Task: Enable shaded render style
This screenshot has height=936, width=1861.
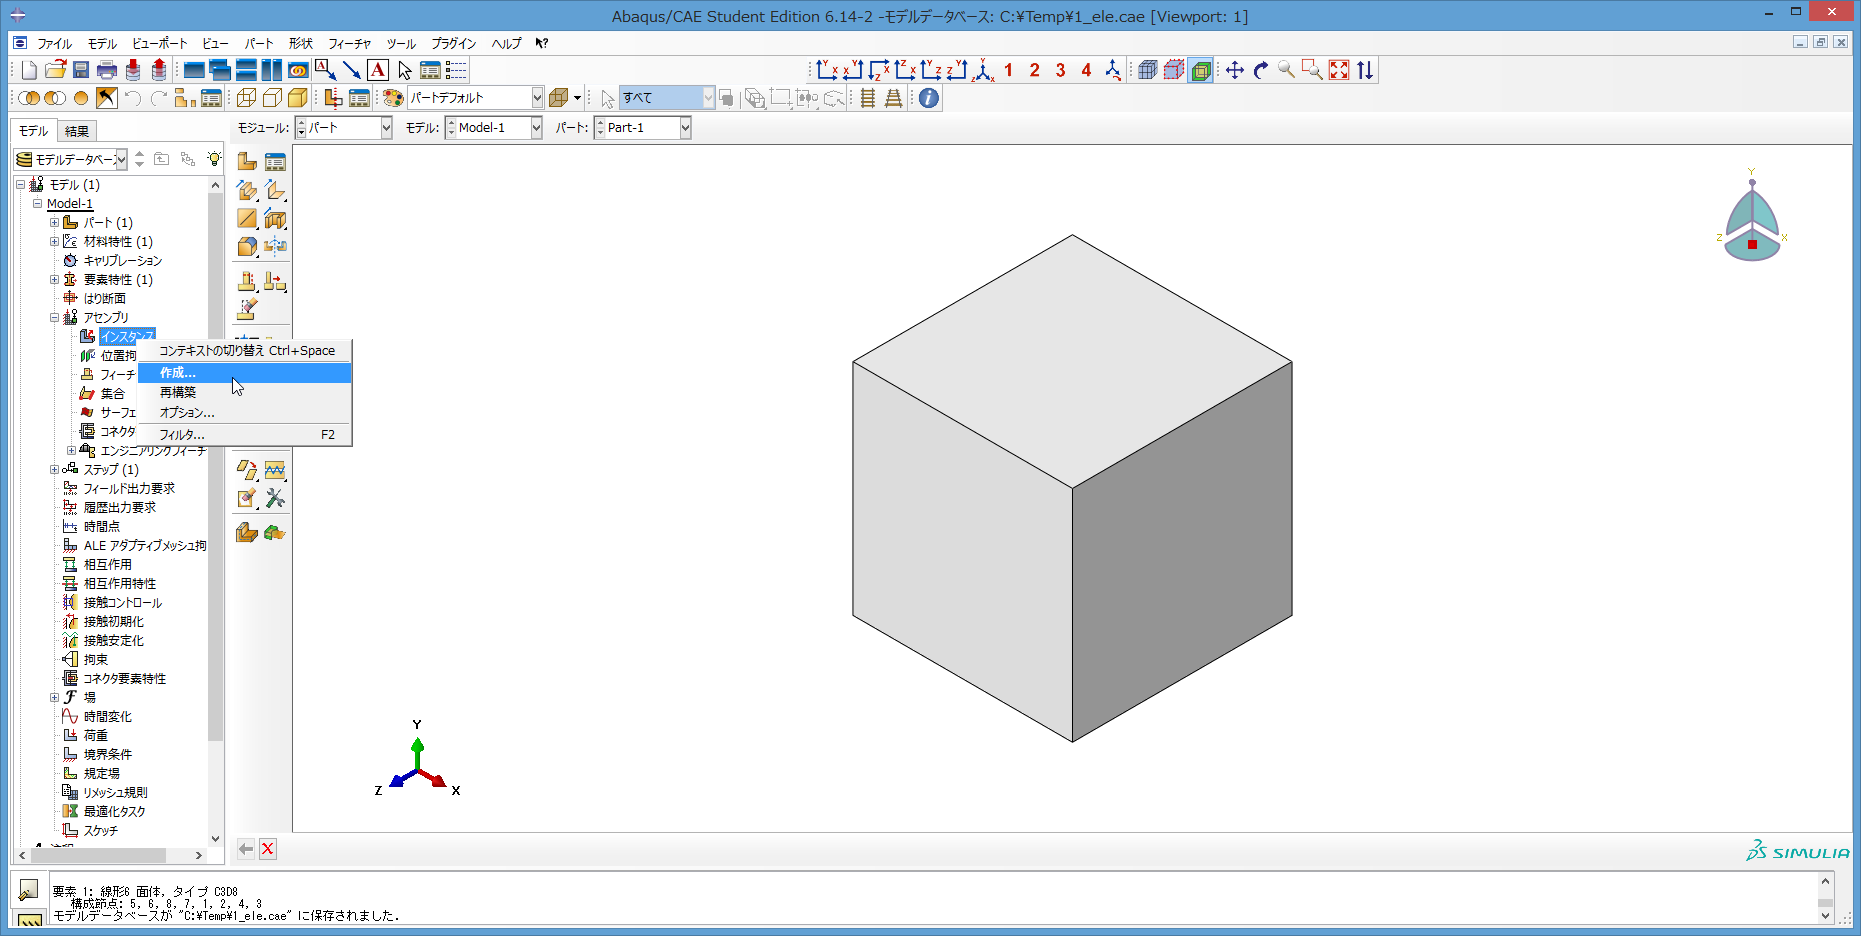Action: coord(298,98)
